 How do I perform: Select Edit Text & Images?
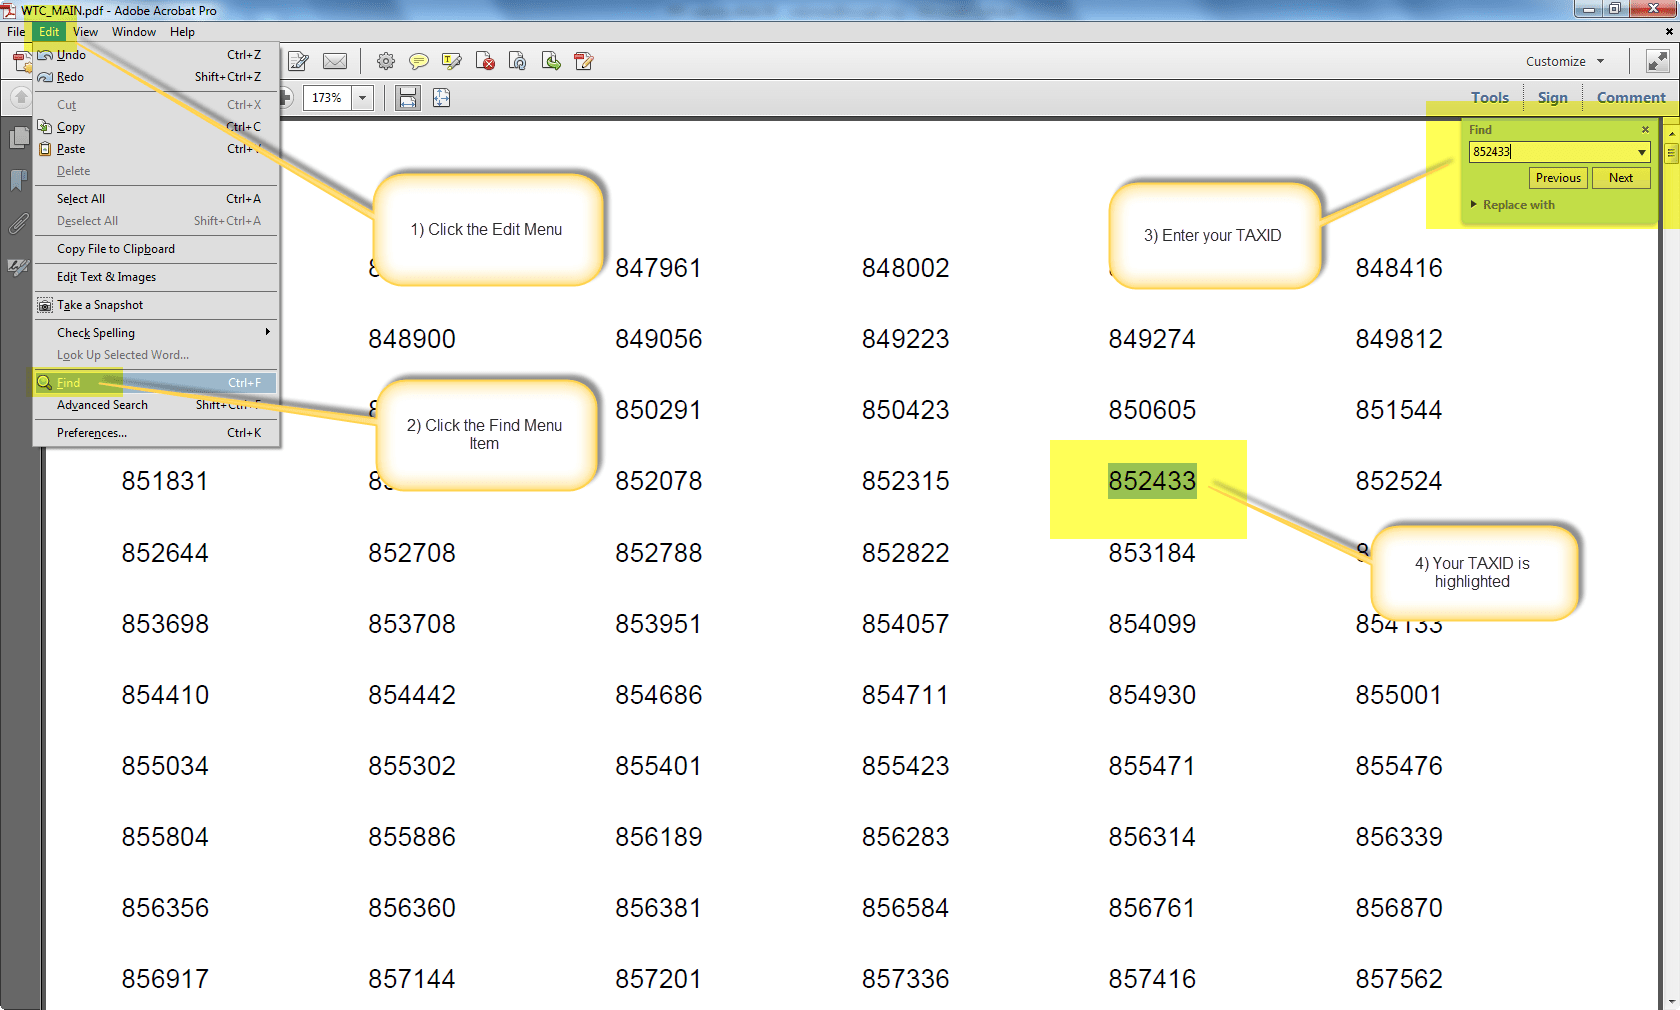coord(156,277)
